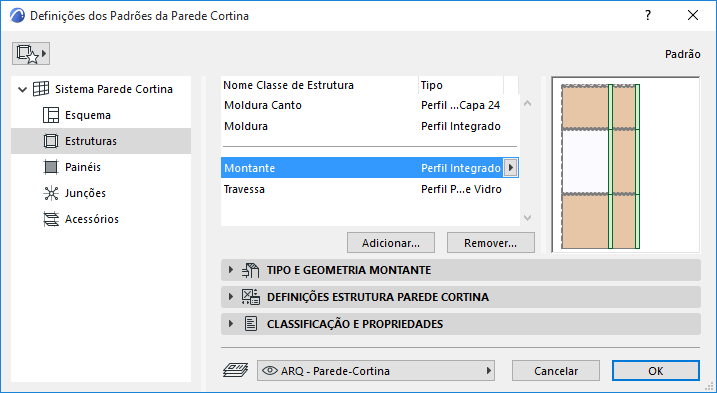Click the curtain wall preview image
Image resolution: width=717 pixels, height=393 pixels.
tap(626, 165)
